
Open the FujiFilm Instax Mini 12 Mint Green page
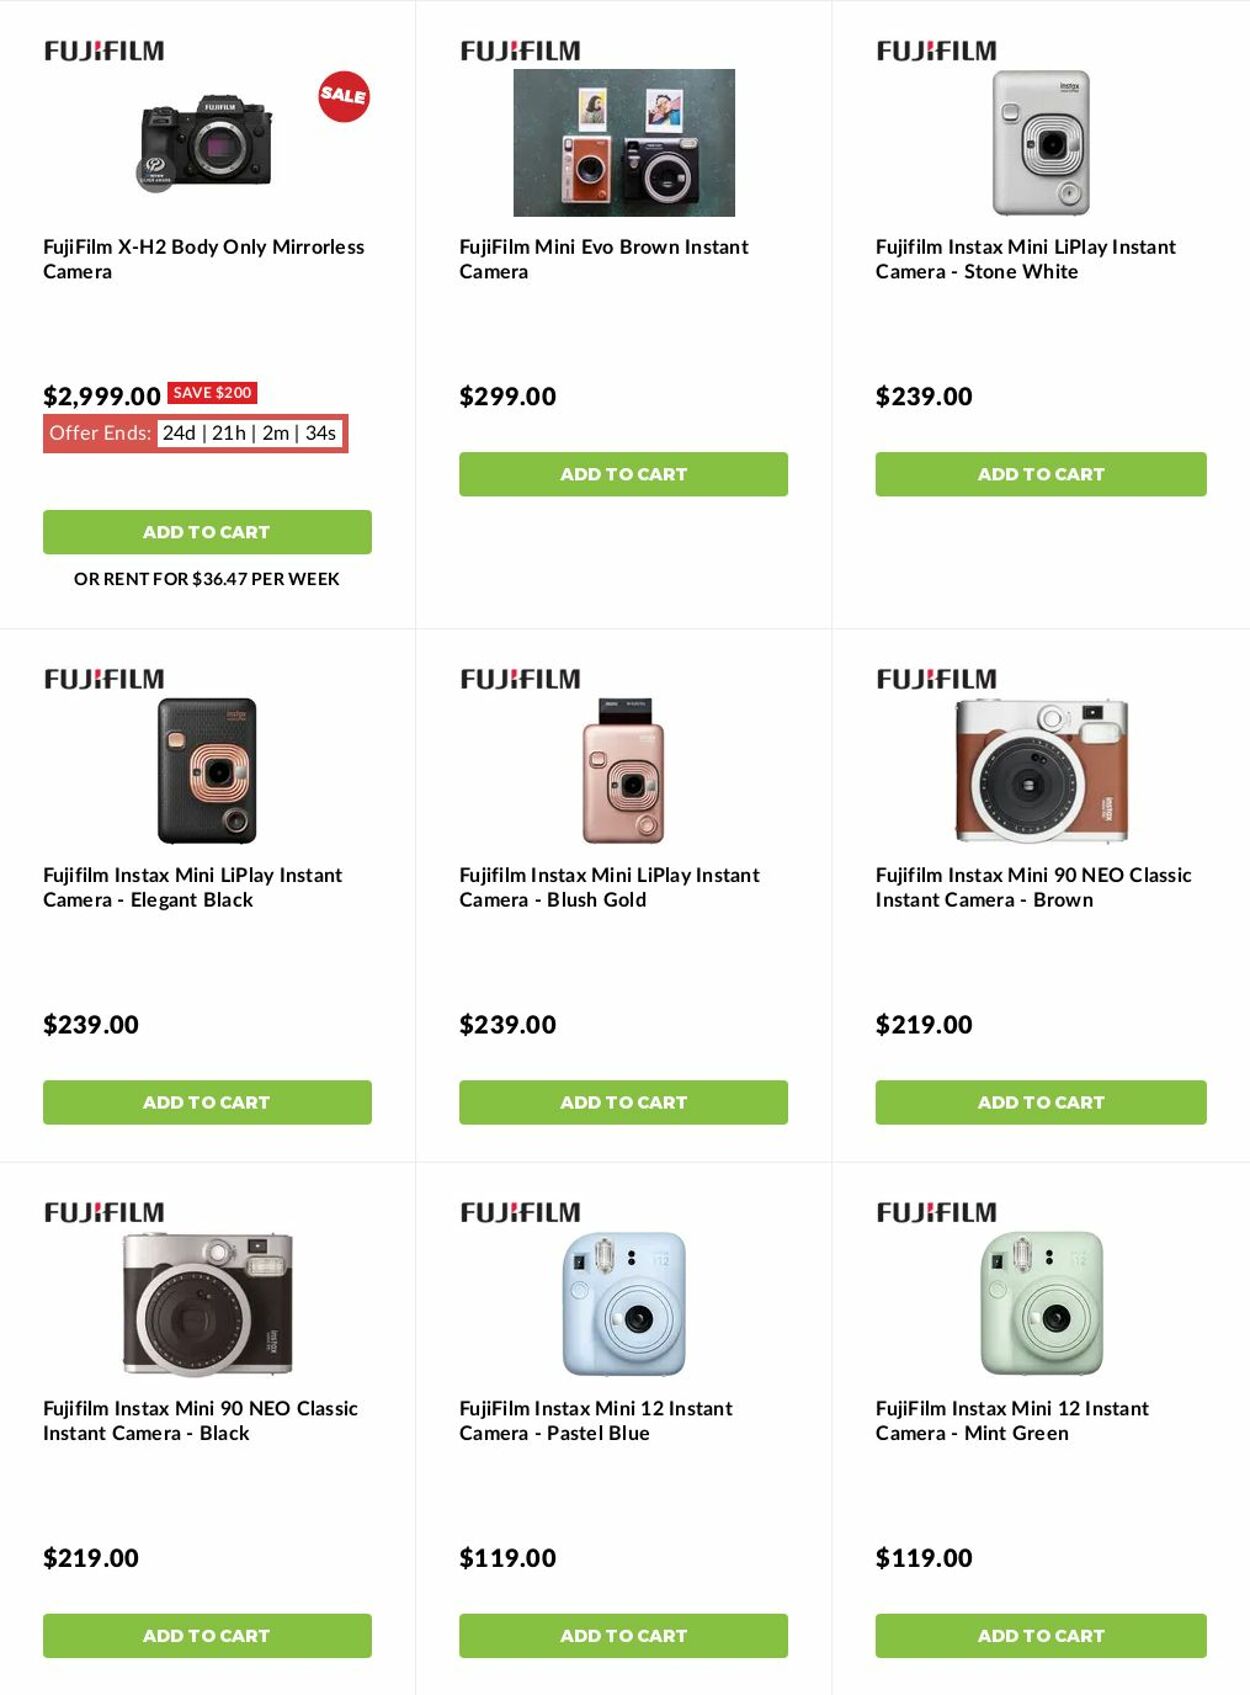(x=1012, y=1420)
